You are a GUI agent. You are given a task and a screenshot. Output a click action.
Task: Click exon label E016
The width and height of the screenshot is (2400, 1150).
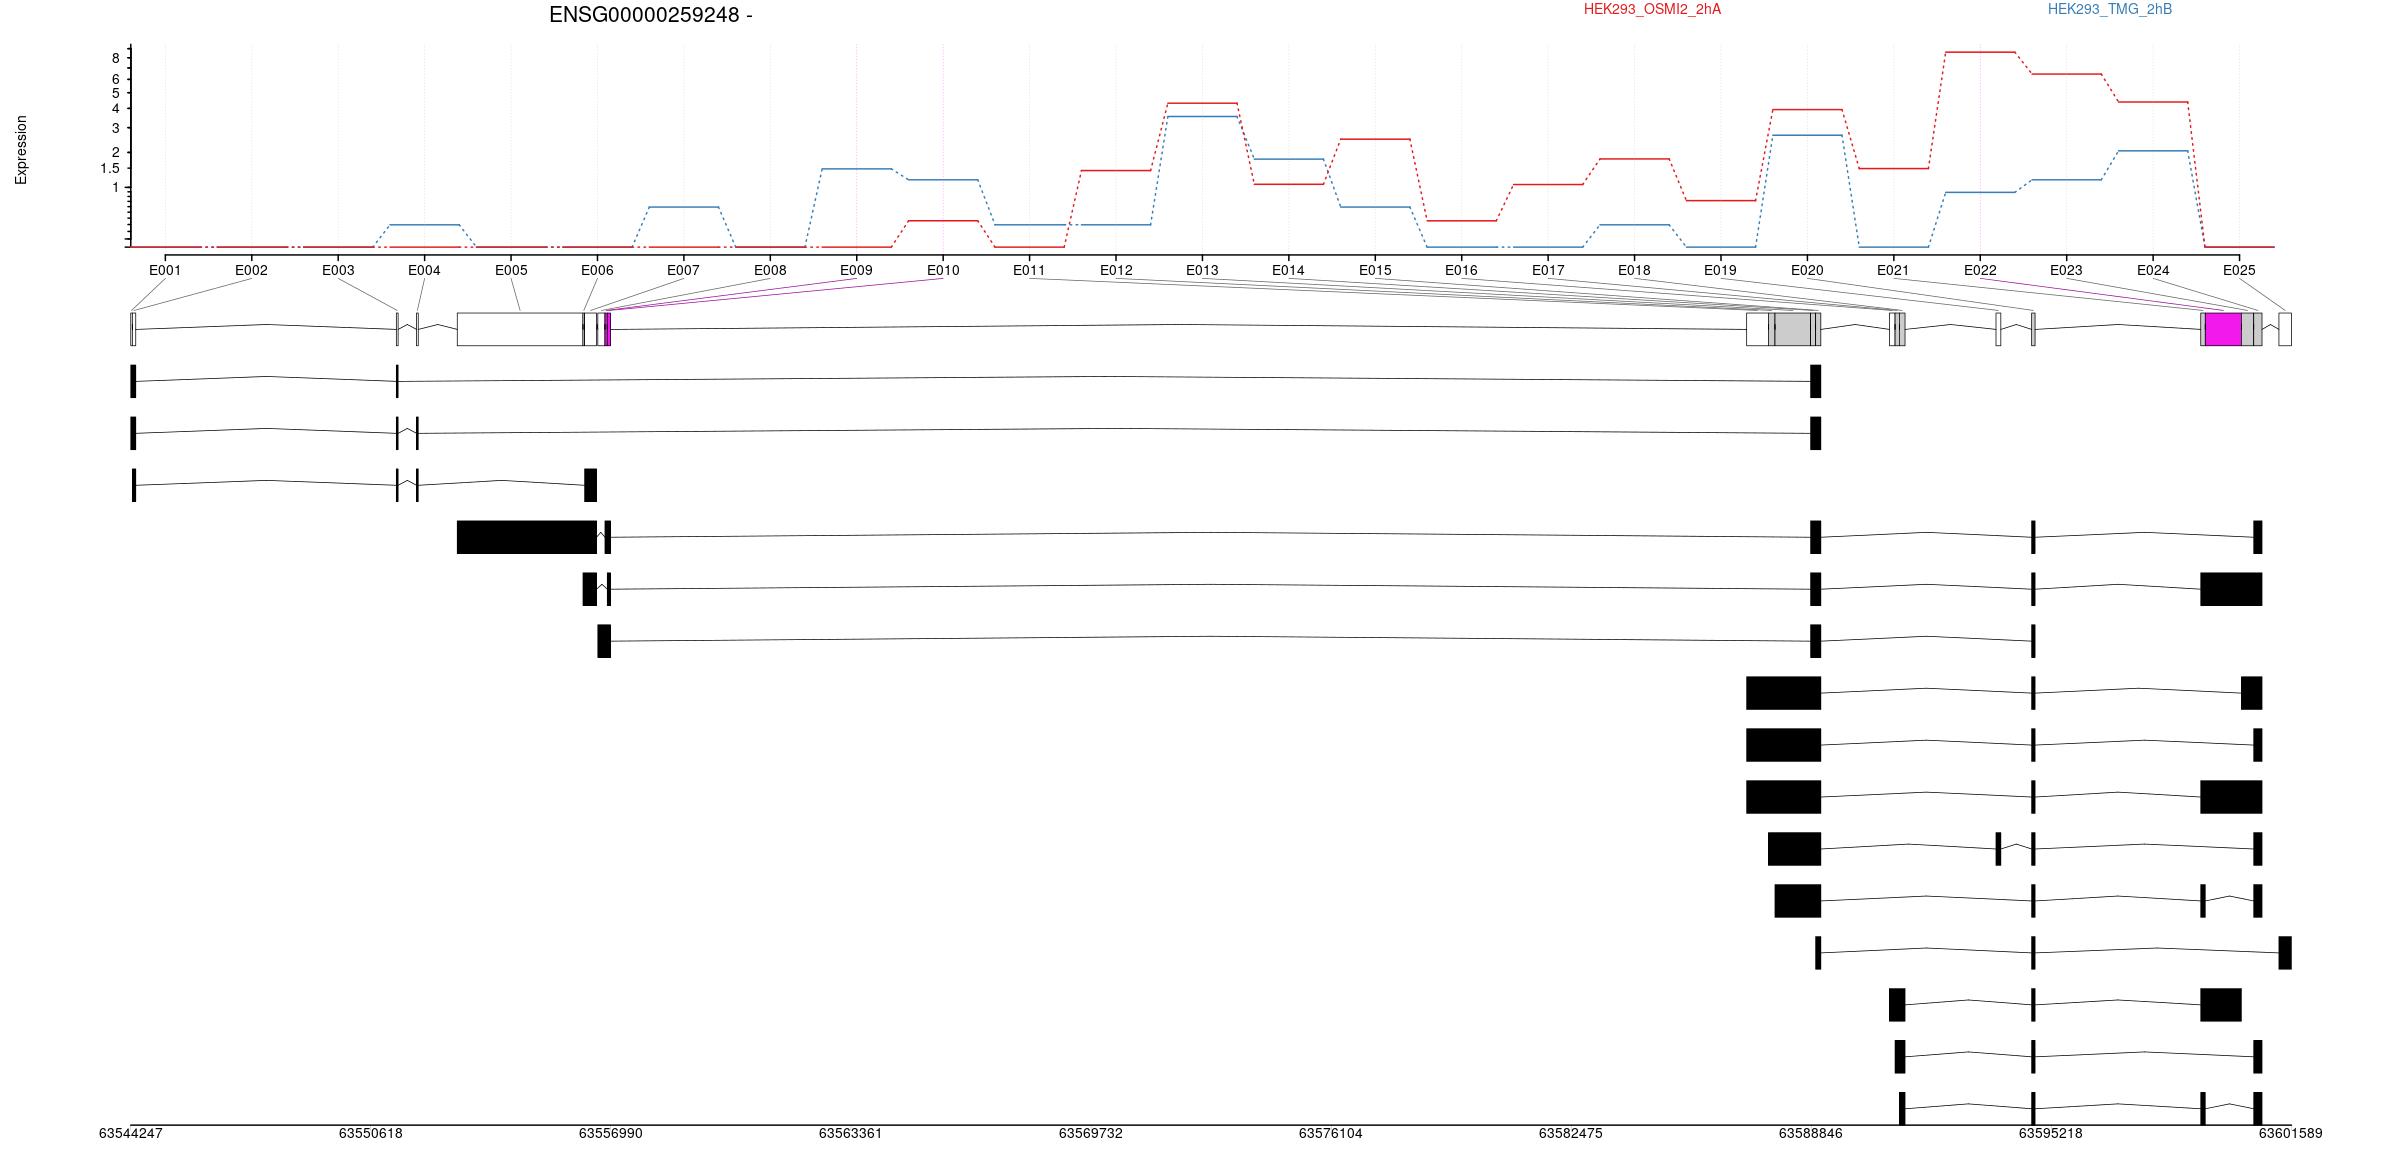pos(1461,270)
